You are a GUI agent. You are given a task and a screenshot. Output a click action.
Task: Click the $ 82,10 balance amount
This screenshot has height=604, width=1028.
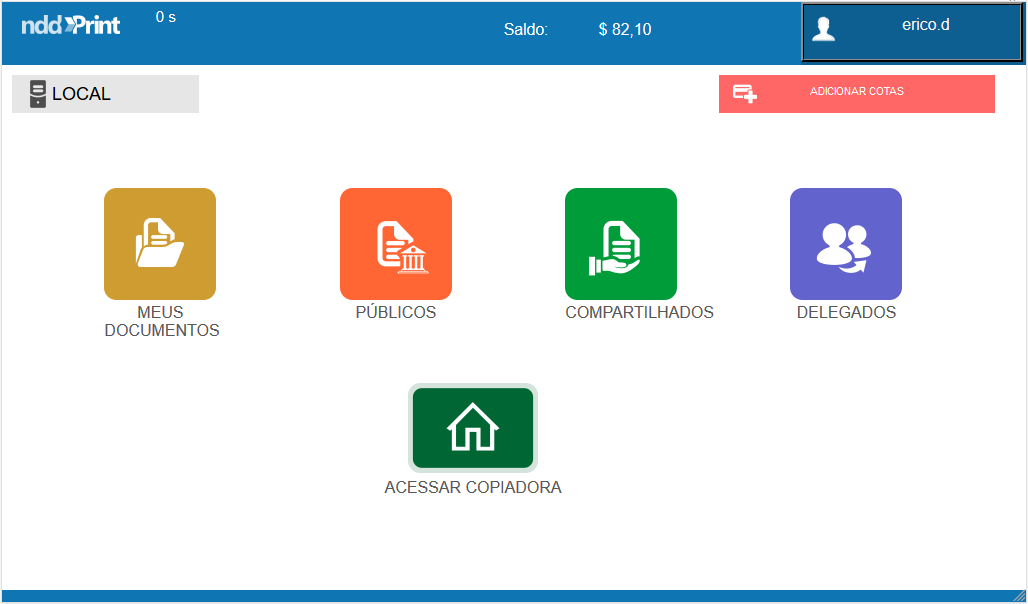[x=625, y=30]
